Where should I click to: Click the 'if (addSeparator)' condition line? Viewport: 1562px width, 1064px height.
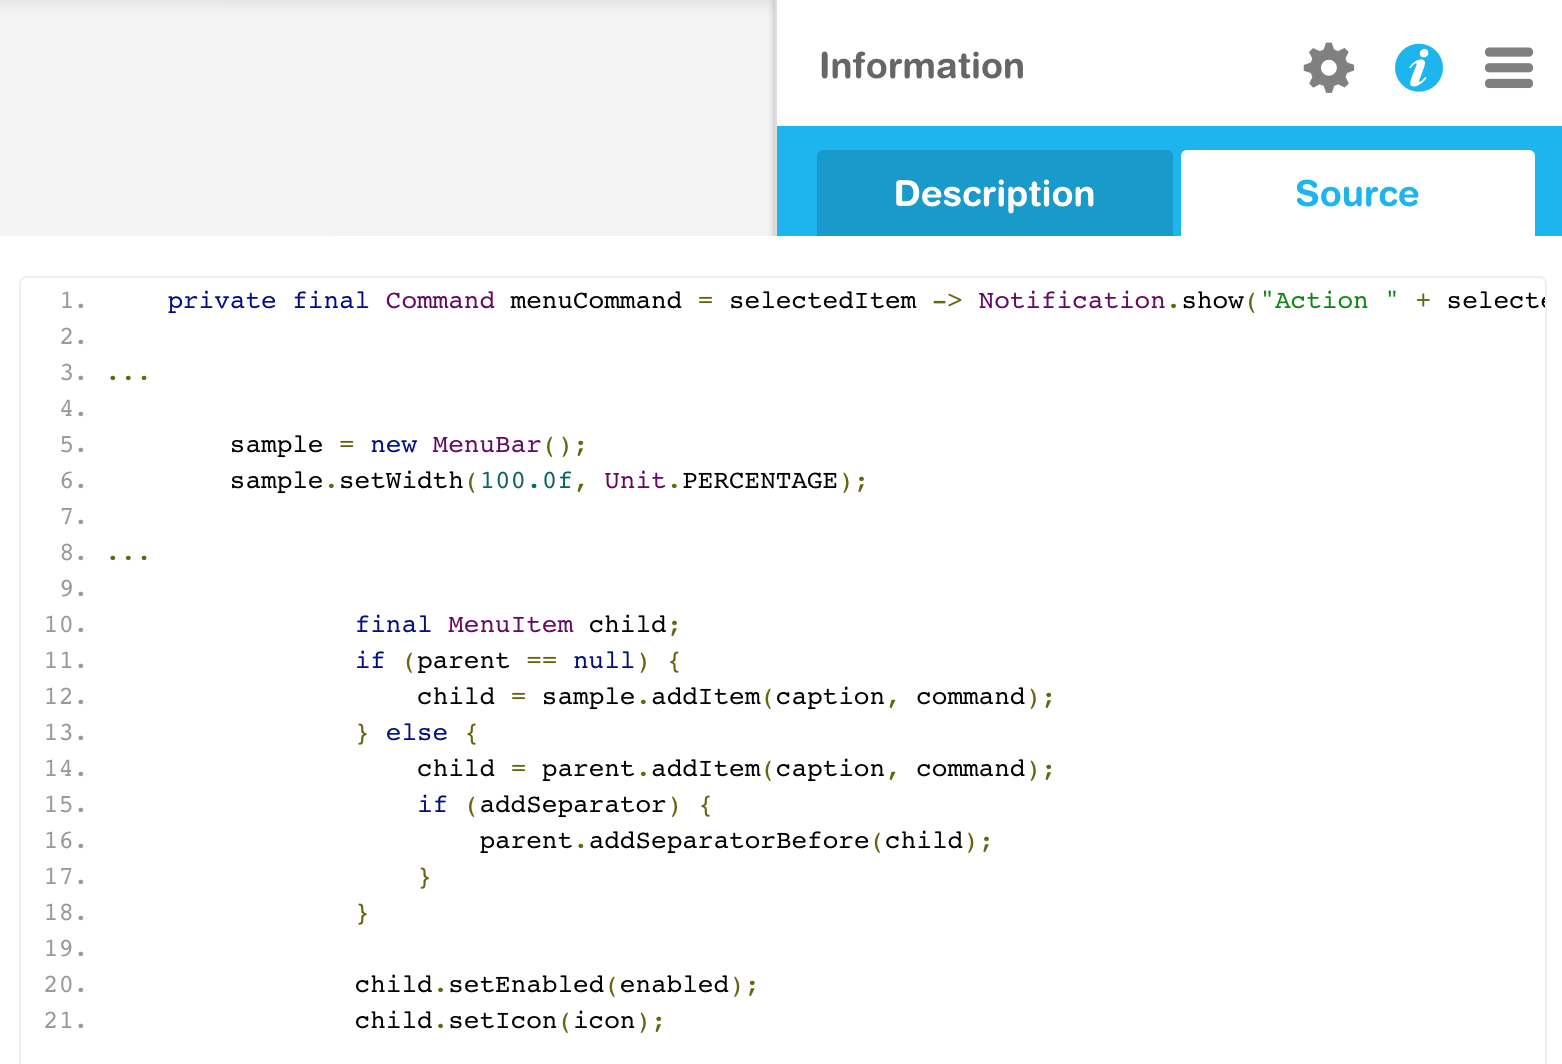pyautogui.click(x=564, y=805)
